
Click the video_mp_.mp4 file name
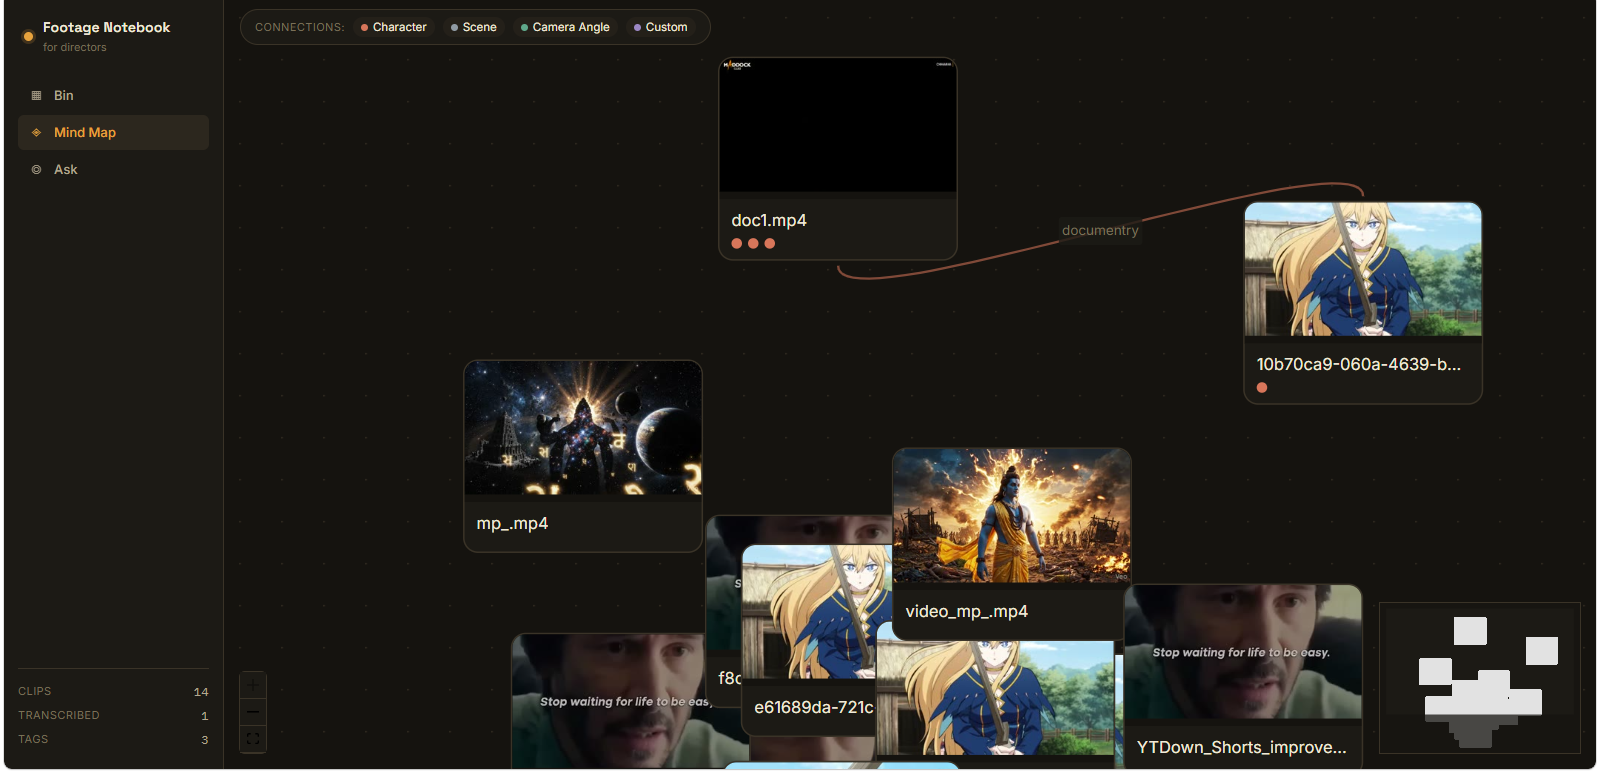click(x=967, y=611)
